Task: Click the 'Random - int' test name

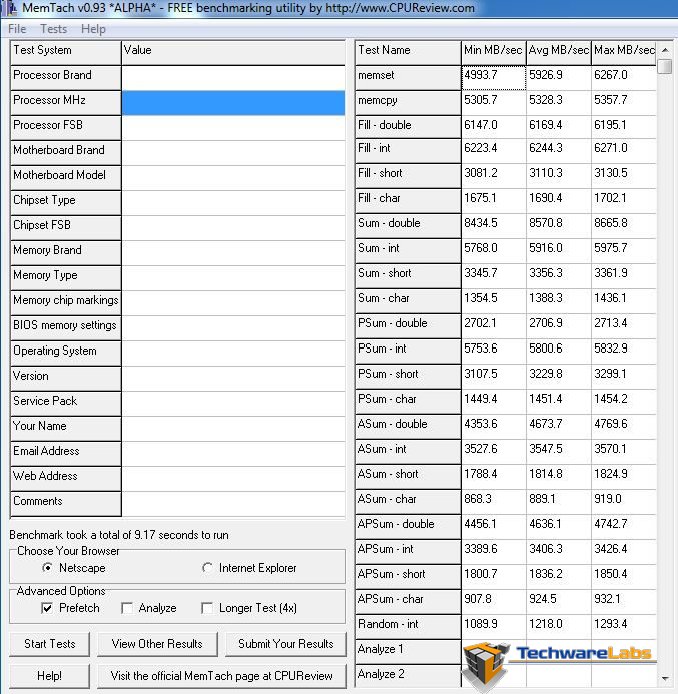Action: click(408, 627)
